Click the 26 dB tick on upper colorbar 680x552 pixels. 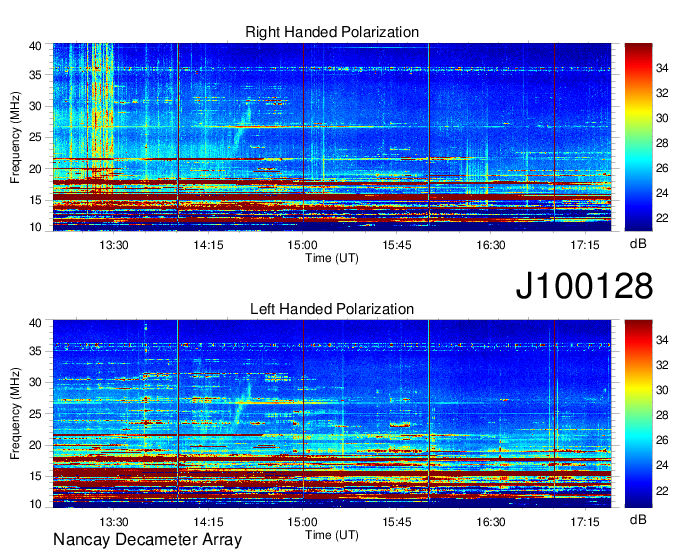[662, 168]
